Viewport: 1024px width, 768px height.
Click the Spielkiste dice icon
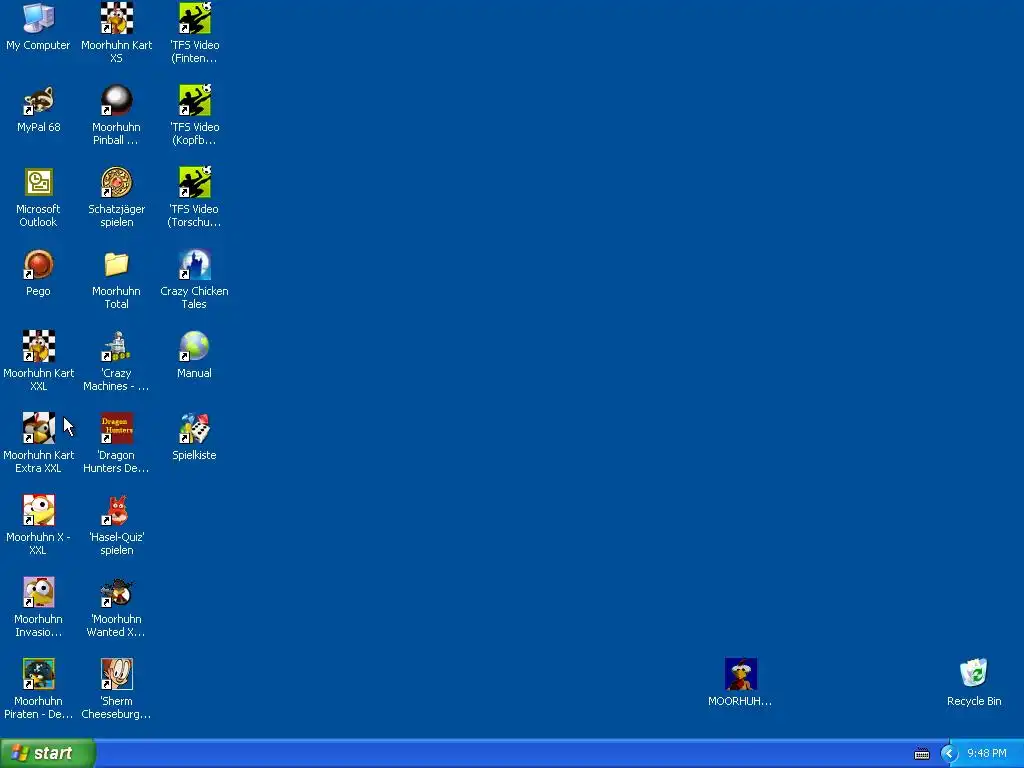point(195,428)
